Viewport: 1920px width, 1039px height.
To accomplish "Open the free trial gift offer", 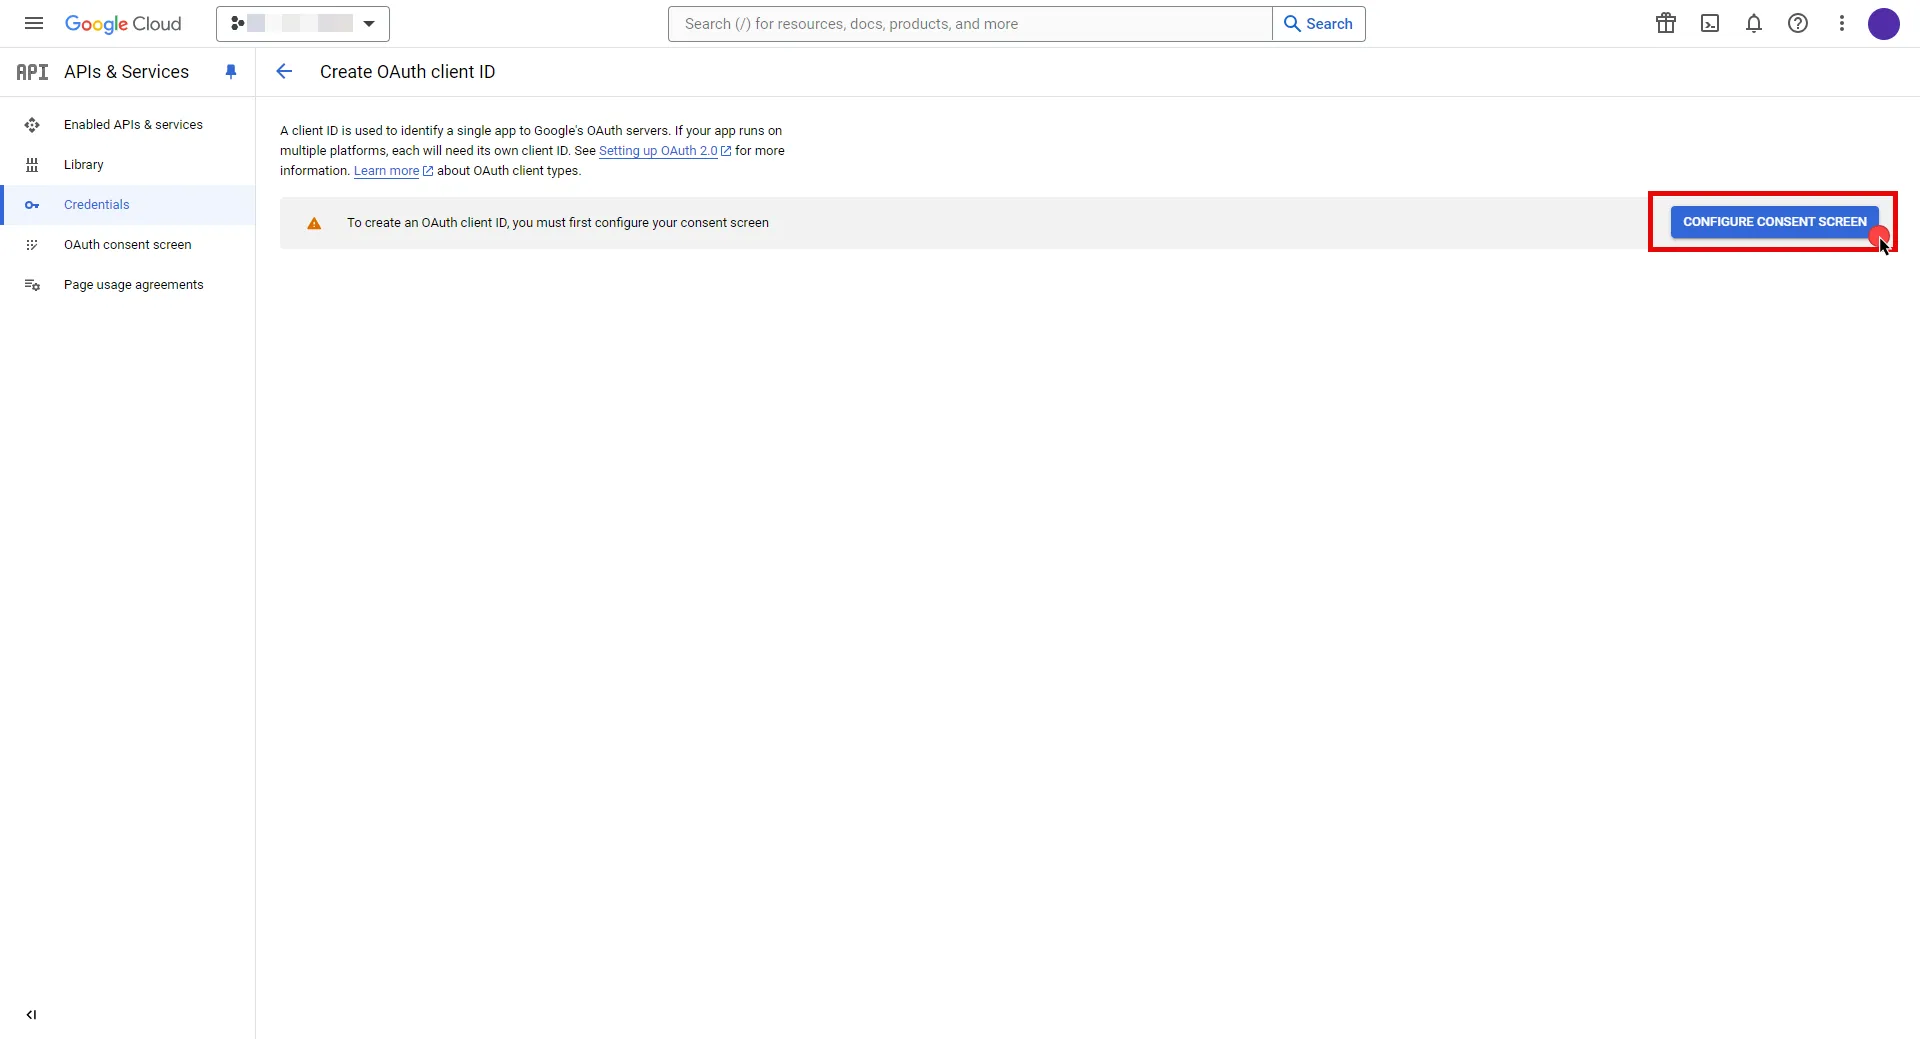I will coord(1665,23).
